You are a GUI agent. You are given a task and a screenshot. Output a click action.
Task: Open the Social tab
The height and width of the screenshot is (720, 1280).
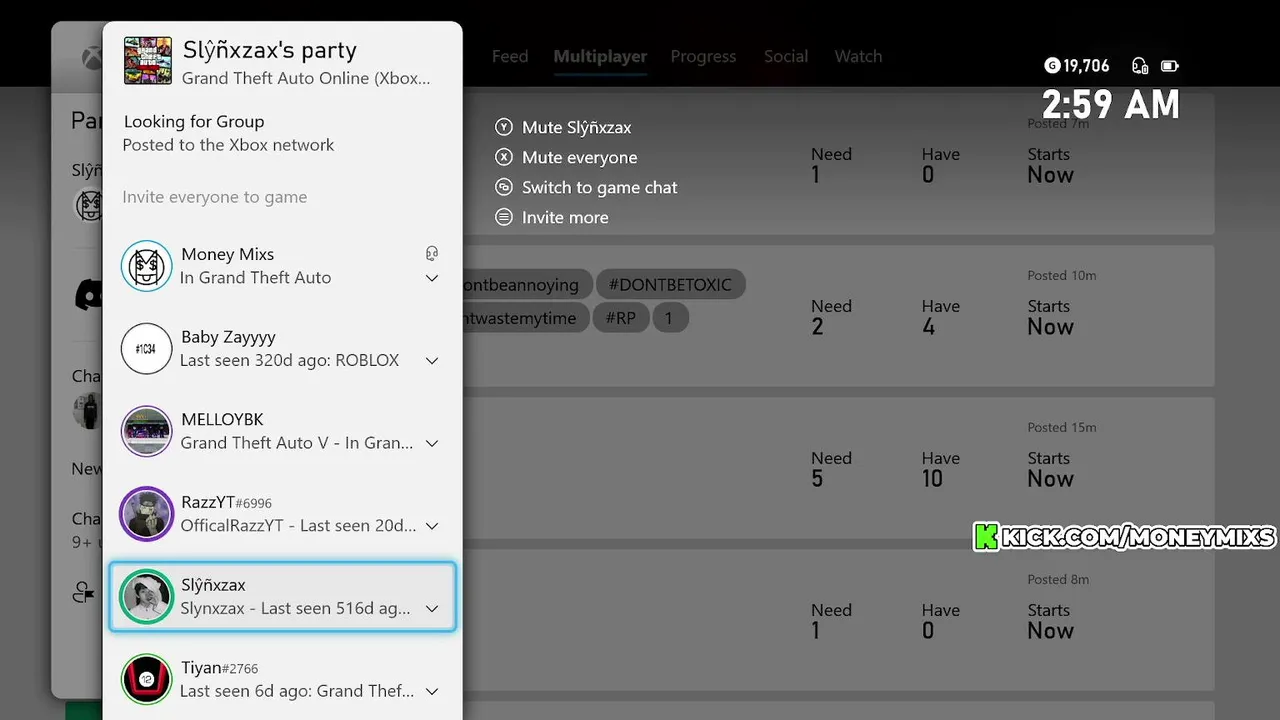(785, 57)
